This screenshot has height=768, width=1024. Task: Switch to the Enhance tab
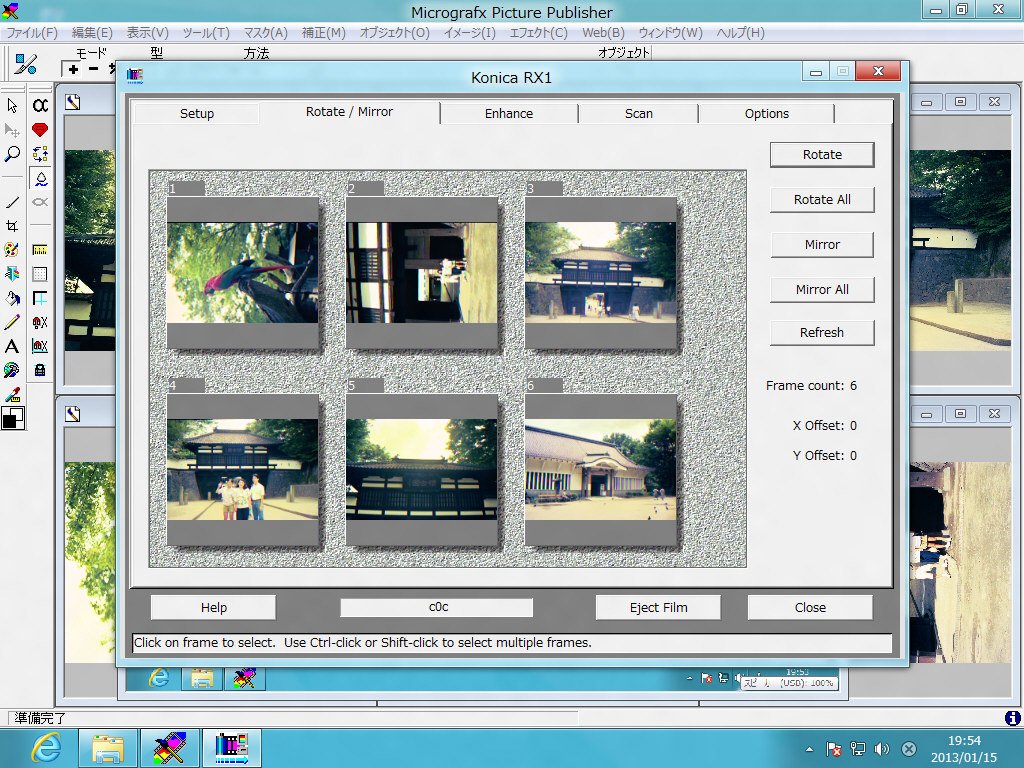[x=509, y=114]
